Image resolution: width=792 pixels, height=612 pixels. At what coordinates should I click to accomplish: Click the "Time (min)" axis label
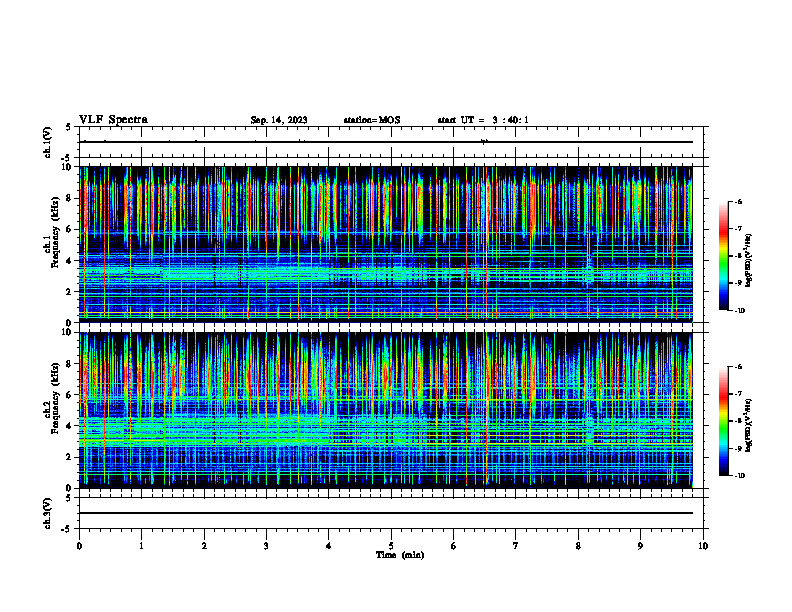[400, 555]
